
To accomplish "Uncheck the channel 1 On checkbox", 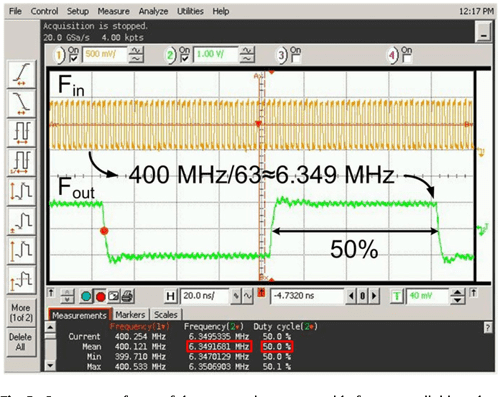I will (x=73, y=59).
